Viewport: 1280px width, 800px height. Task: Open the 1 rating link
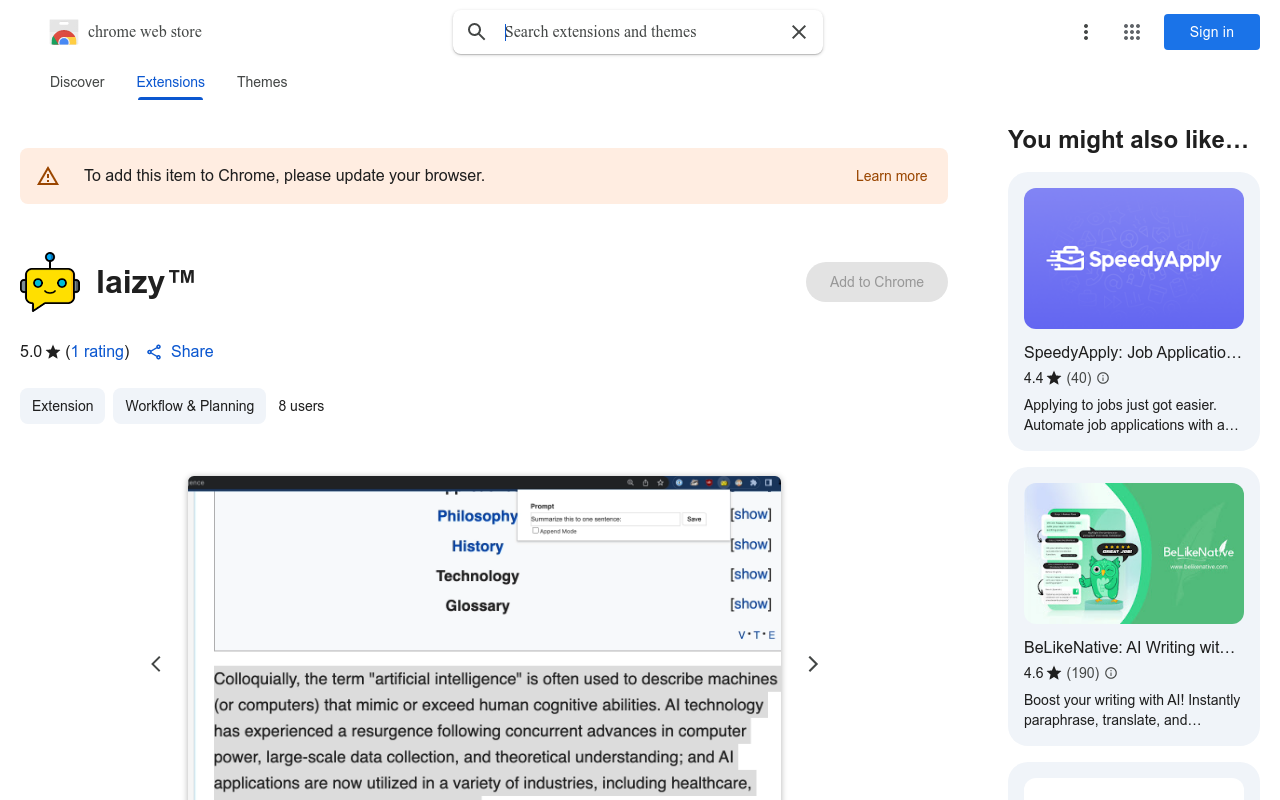[97, 351]
